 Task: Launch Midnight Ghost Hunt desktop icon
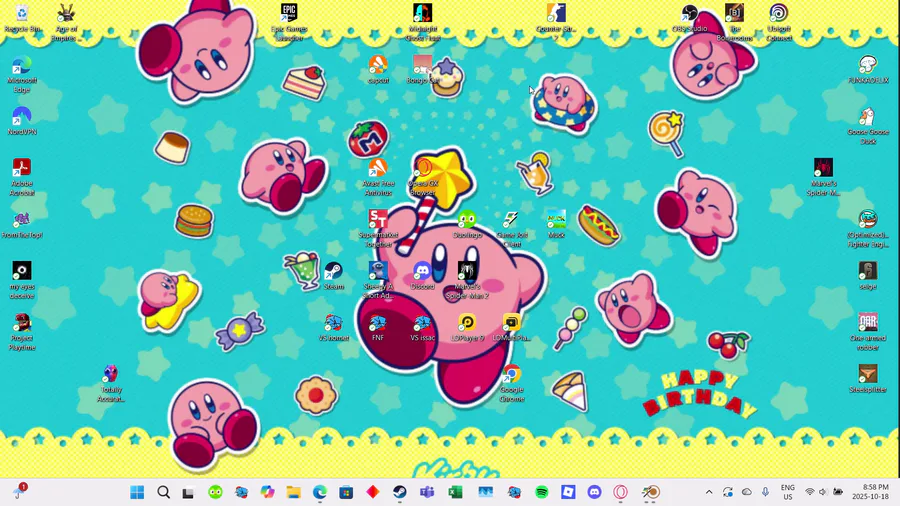pos(422,23)
